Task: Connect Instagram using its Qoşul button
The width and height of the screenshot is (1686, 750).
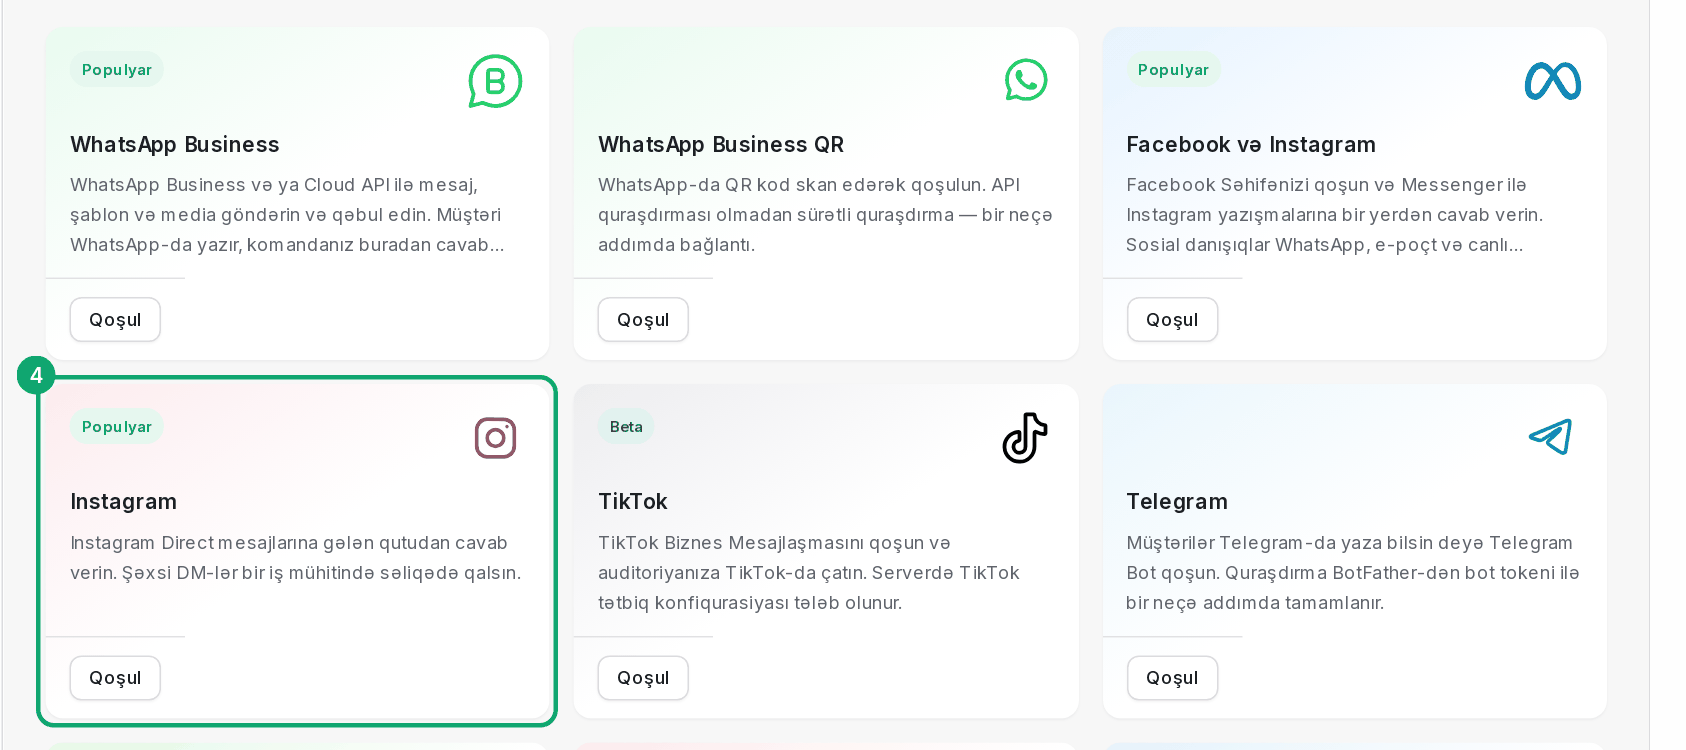Action: pos(115,678)
